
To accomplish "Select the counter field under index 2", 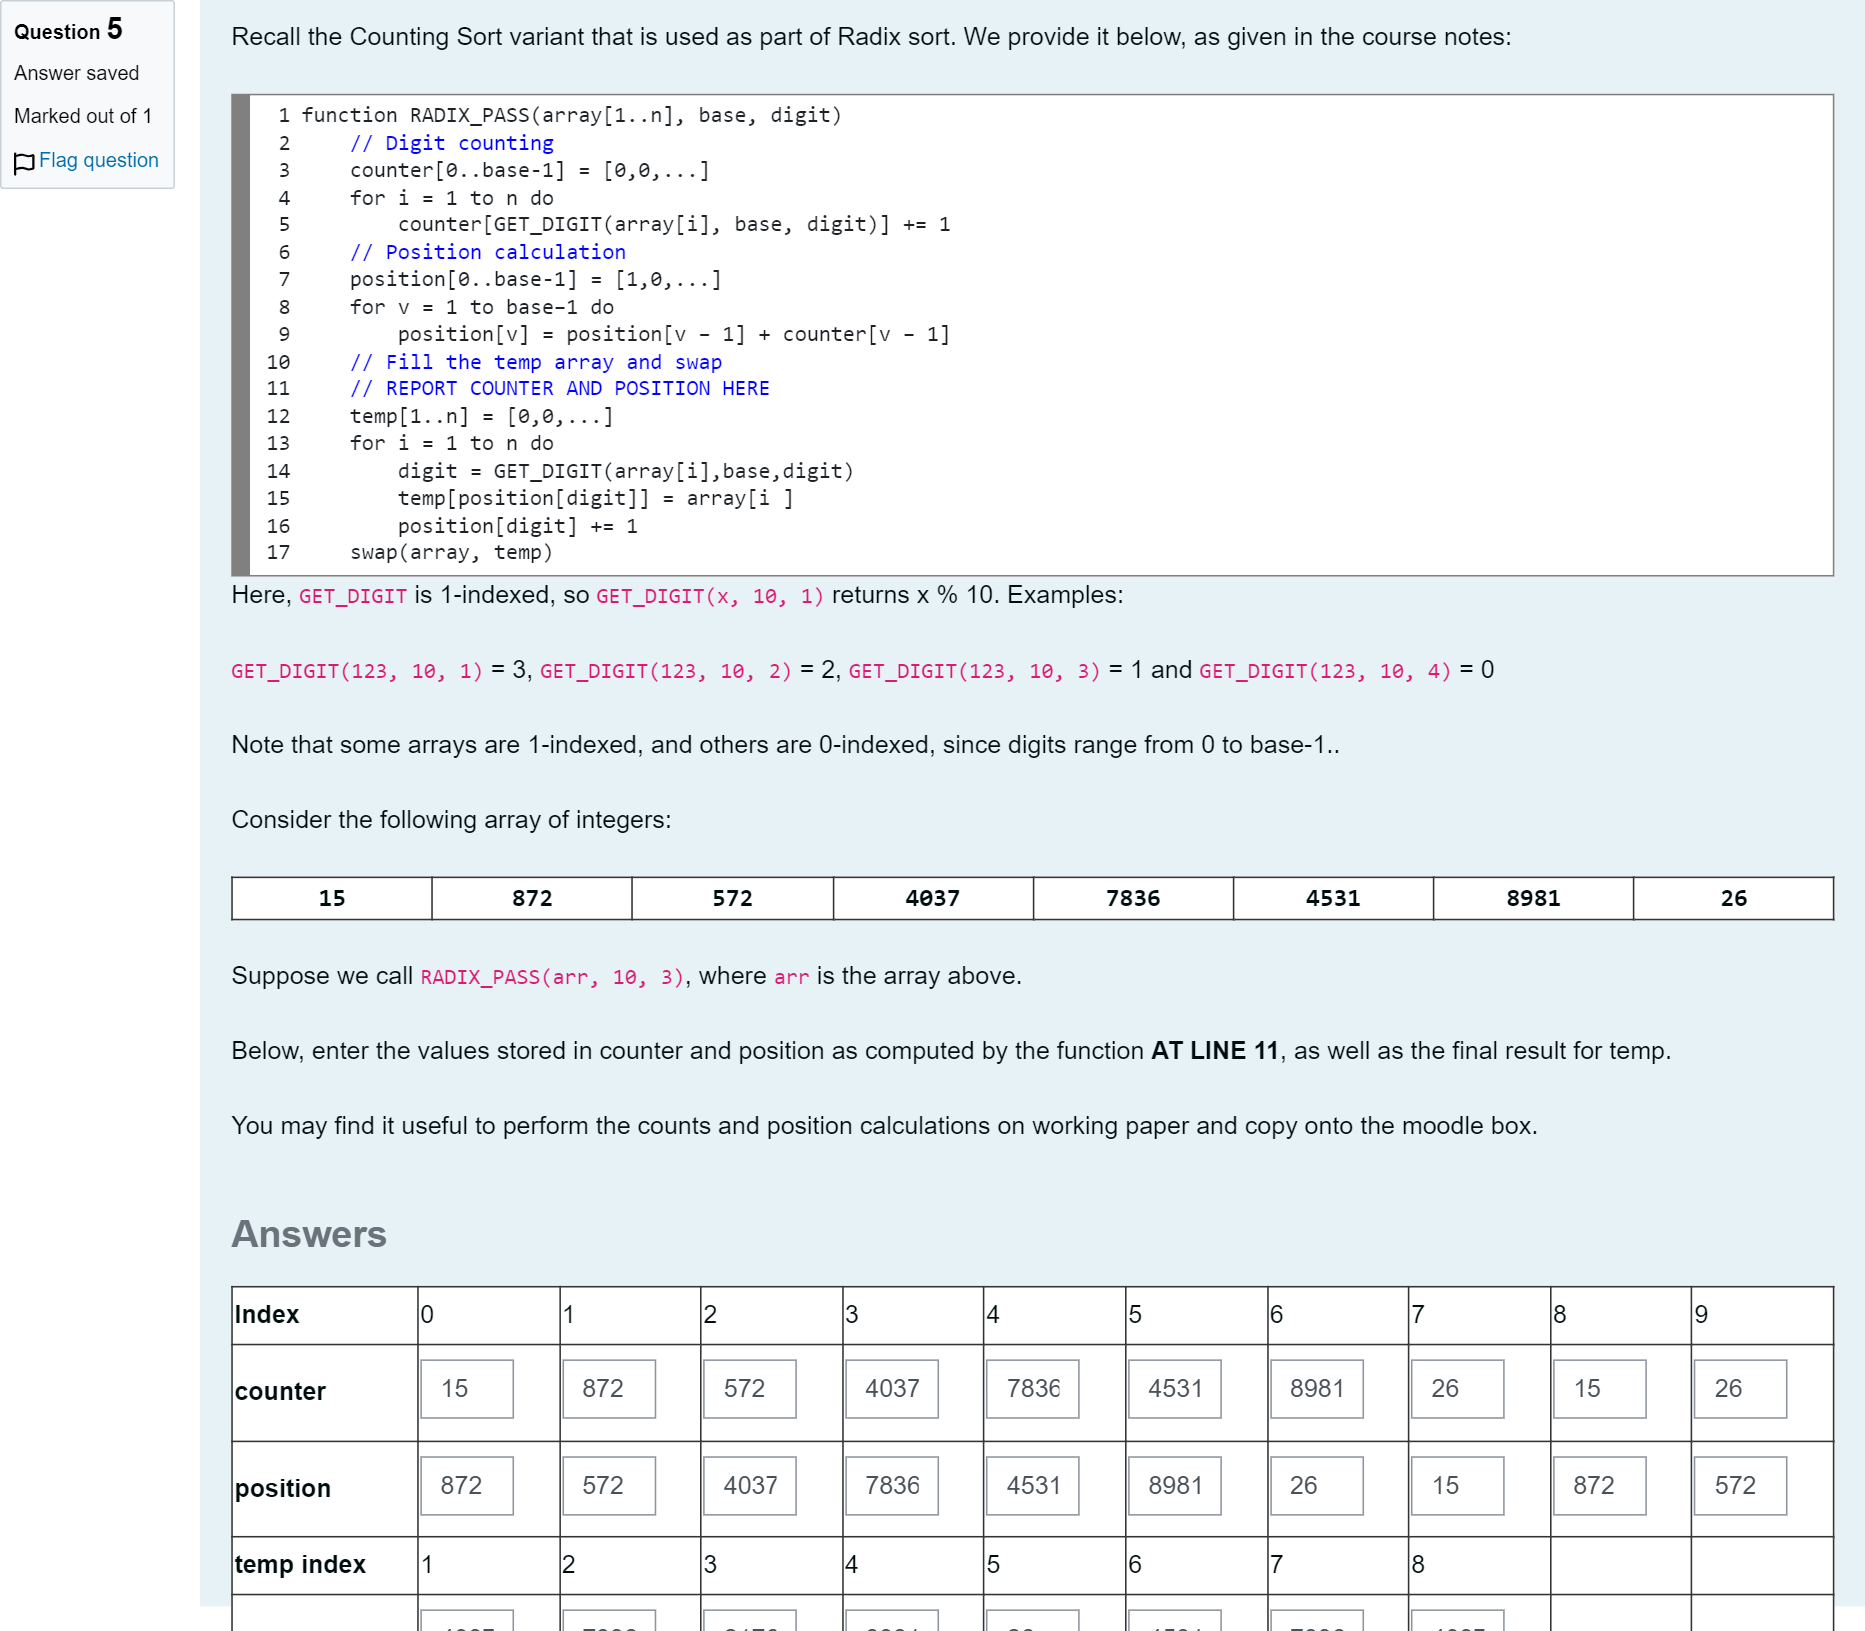I will [x=750, y=1388].
